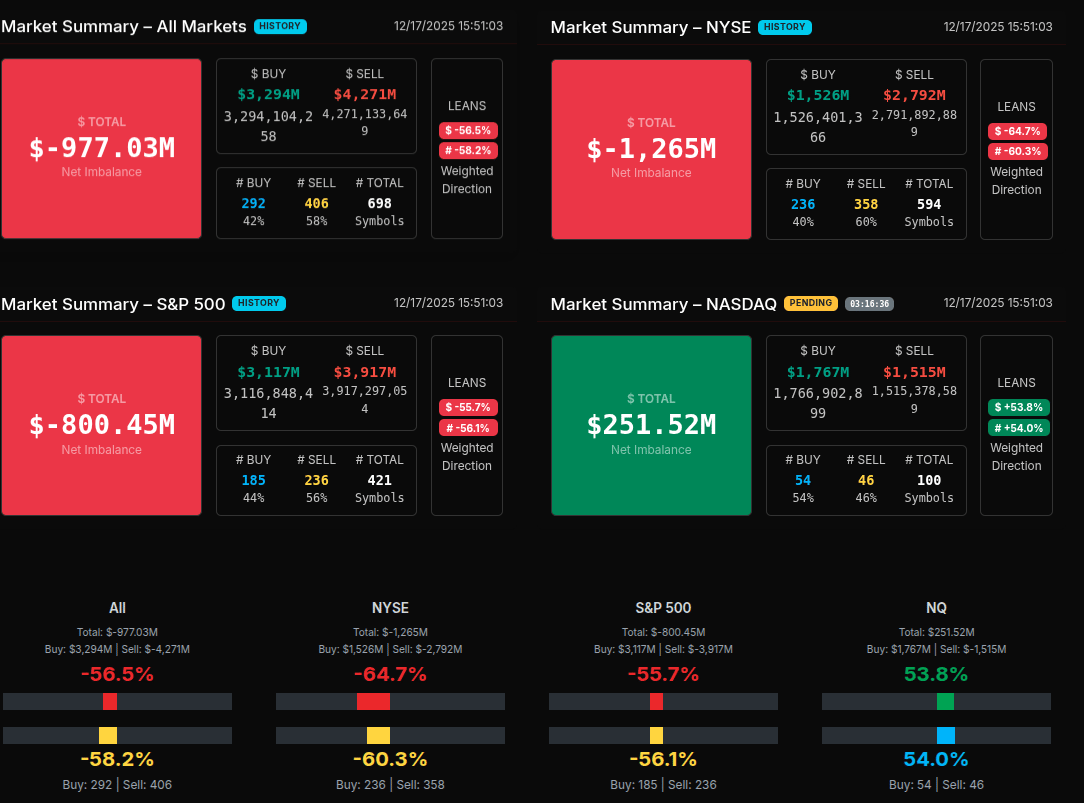This screenshot has width=1084, height=803.
Task: Click the $ -56.5% leans badge in All Markets
Action: (x=467, y=131)
